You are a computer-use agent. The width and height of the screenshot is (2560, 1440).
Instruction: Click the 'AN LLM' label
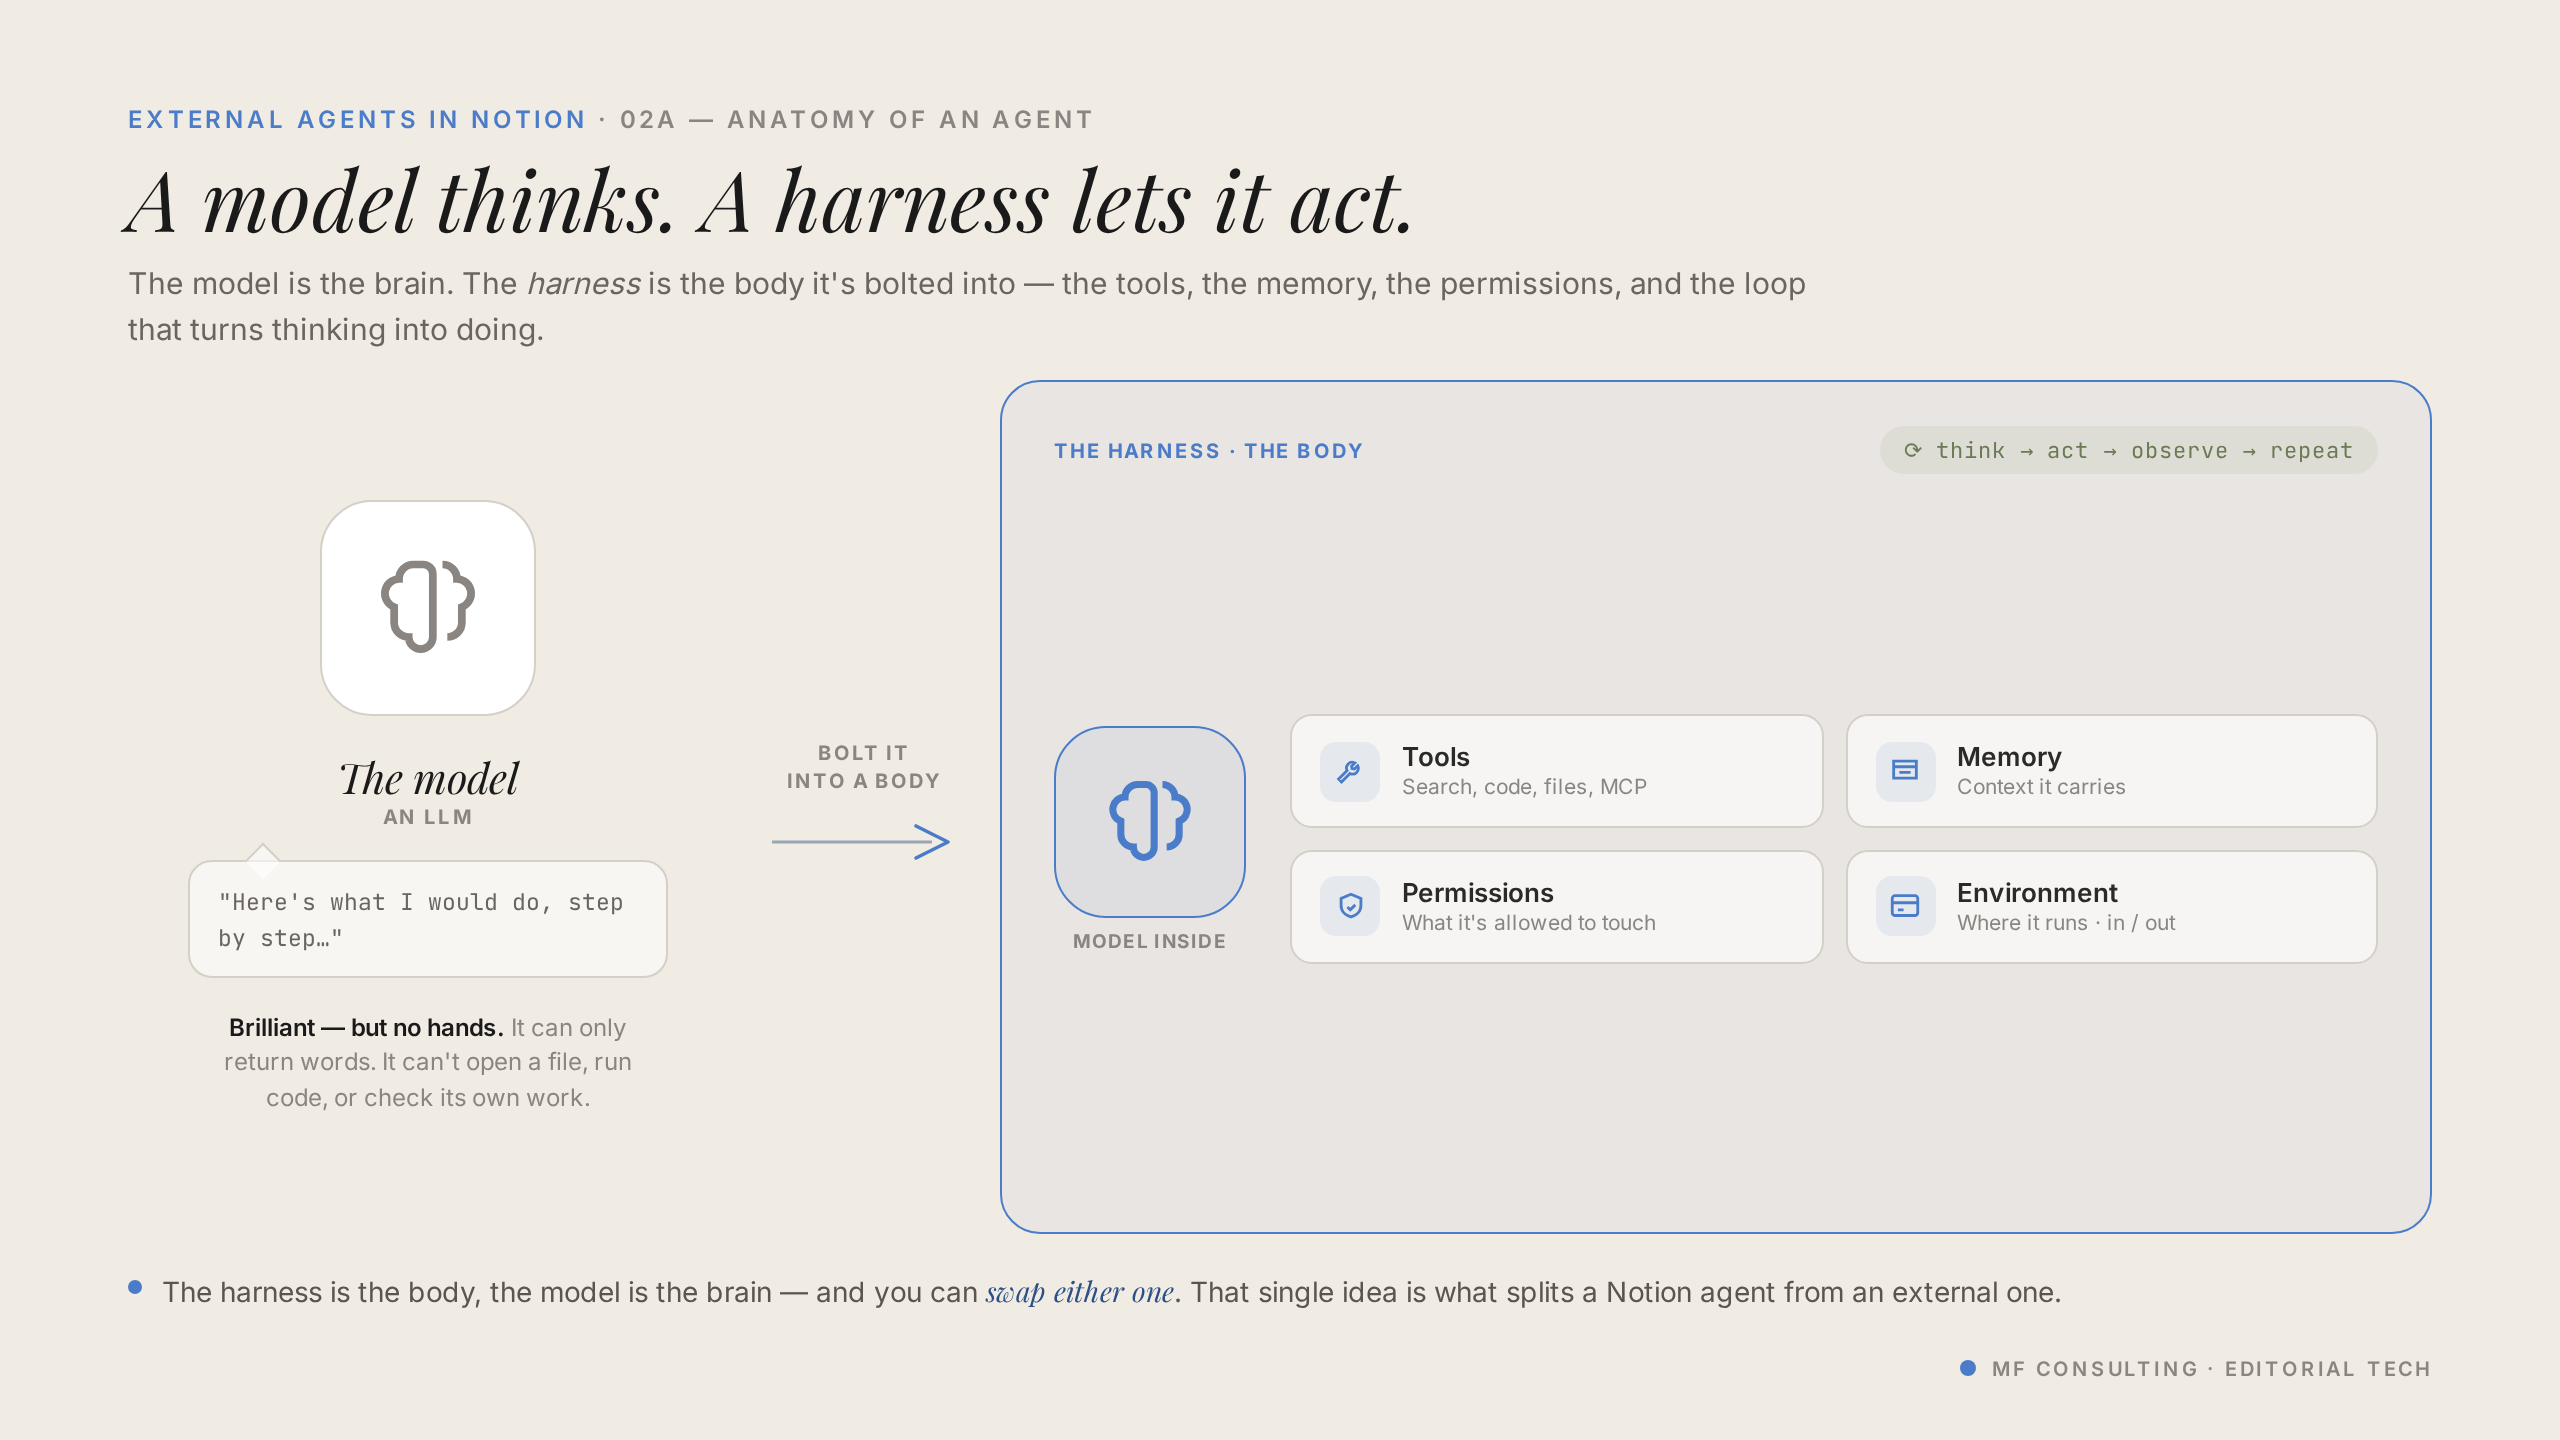tap(428, 817)
